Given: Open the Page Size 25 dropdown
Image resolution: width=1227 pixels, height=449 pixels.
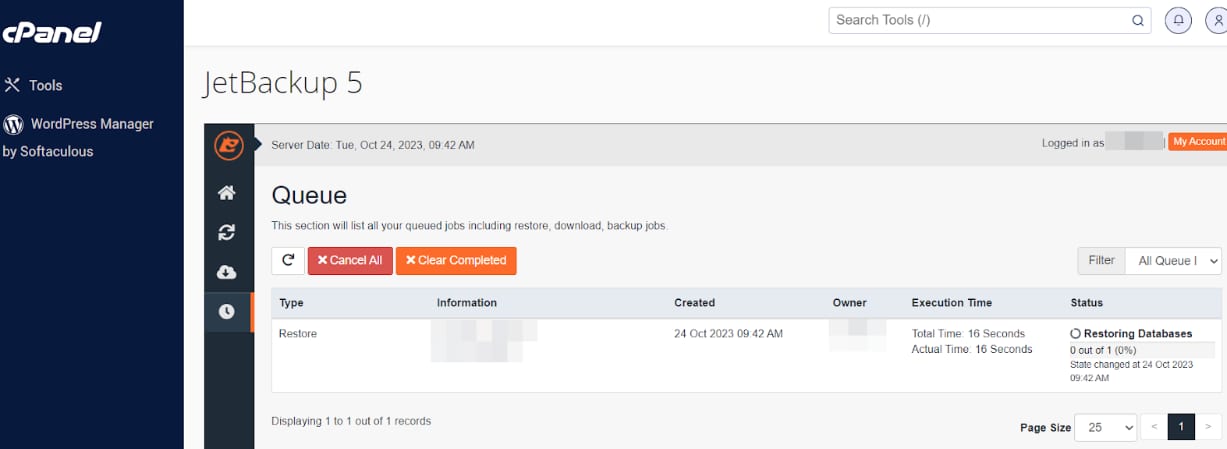Looking at the screenshot, I should (1106, 427).
